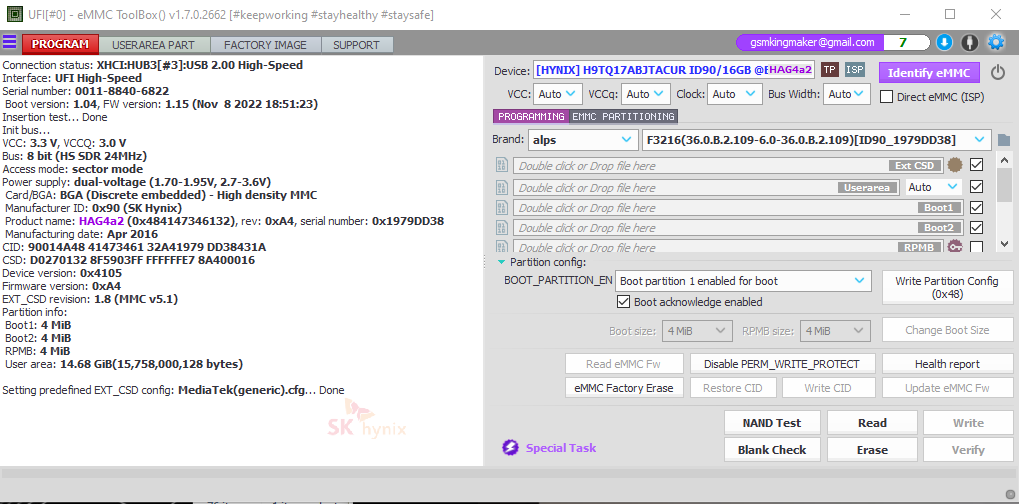Image resolution: width=1019 pixels, height=504 pixels.
Task: Switch to the PROGRAM tab
Action: [x=60, y=45]
